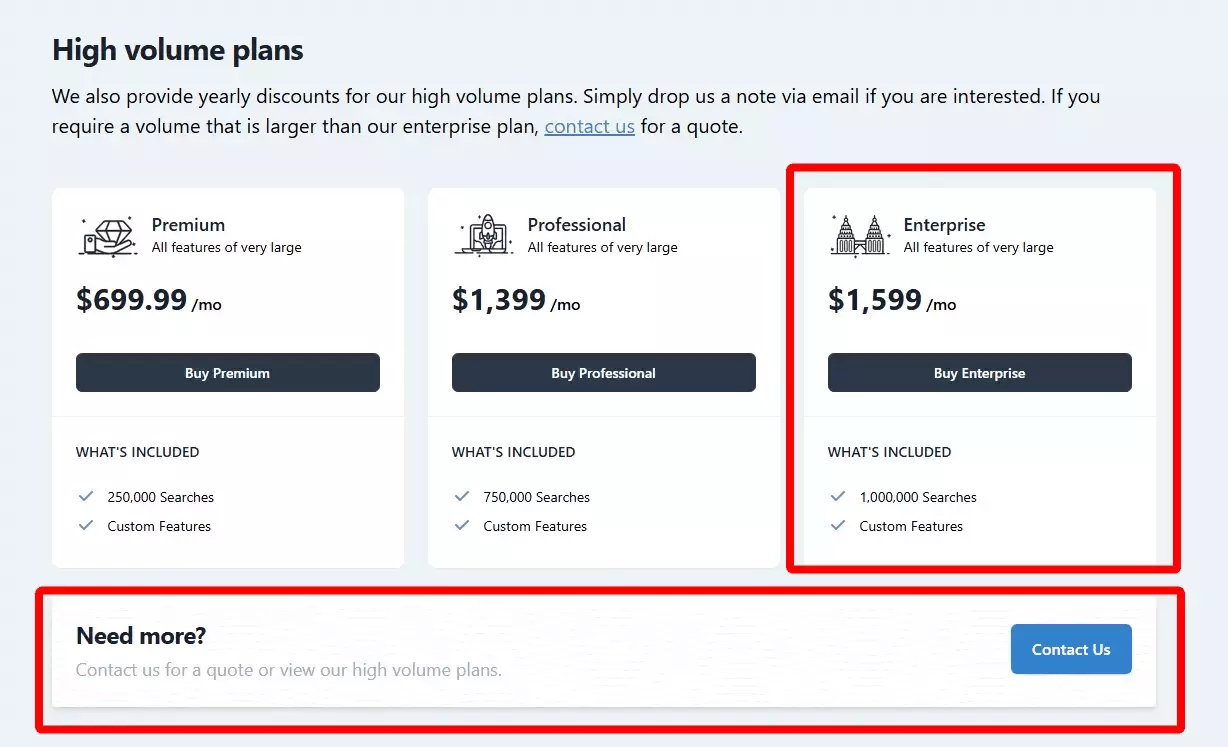1228x747 pixels.
Task: Click the $1,399 Professional price
Action: [x=499, y=300]
